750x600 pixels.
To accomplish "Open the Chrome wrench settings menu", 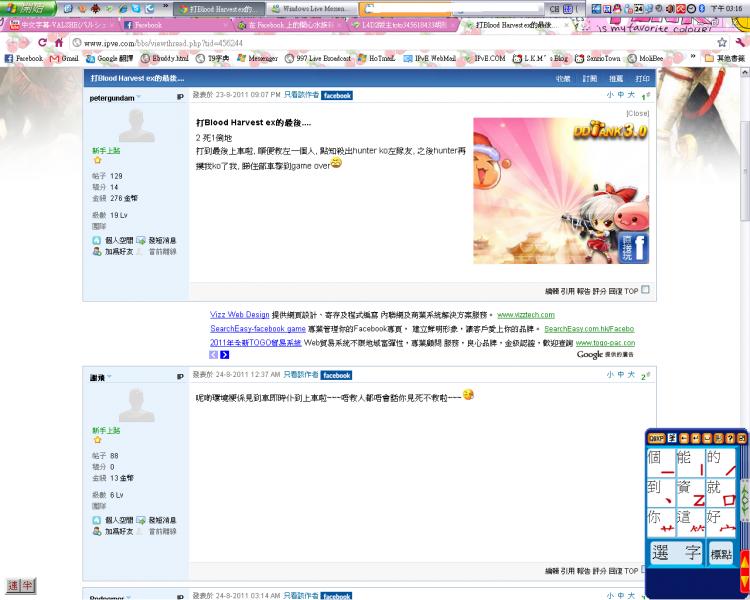I will [x=741, y=43].
